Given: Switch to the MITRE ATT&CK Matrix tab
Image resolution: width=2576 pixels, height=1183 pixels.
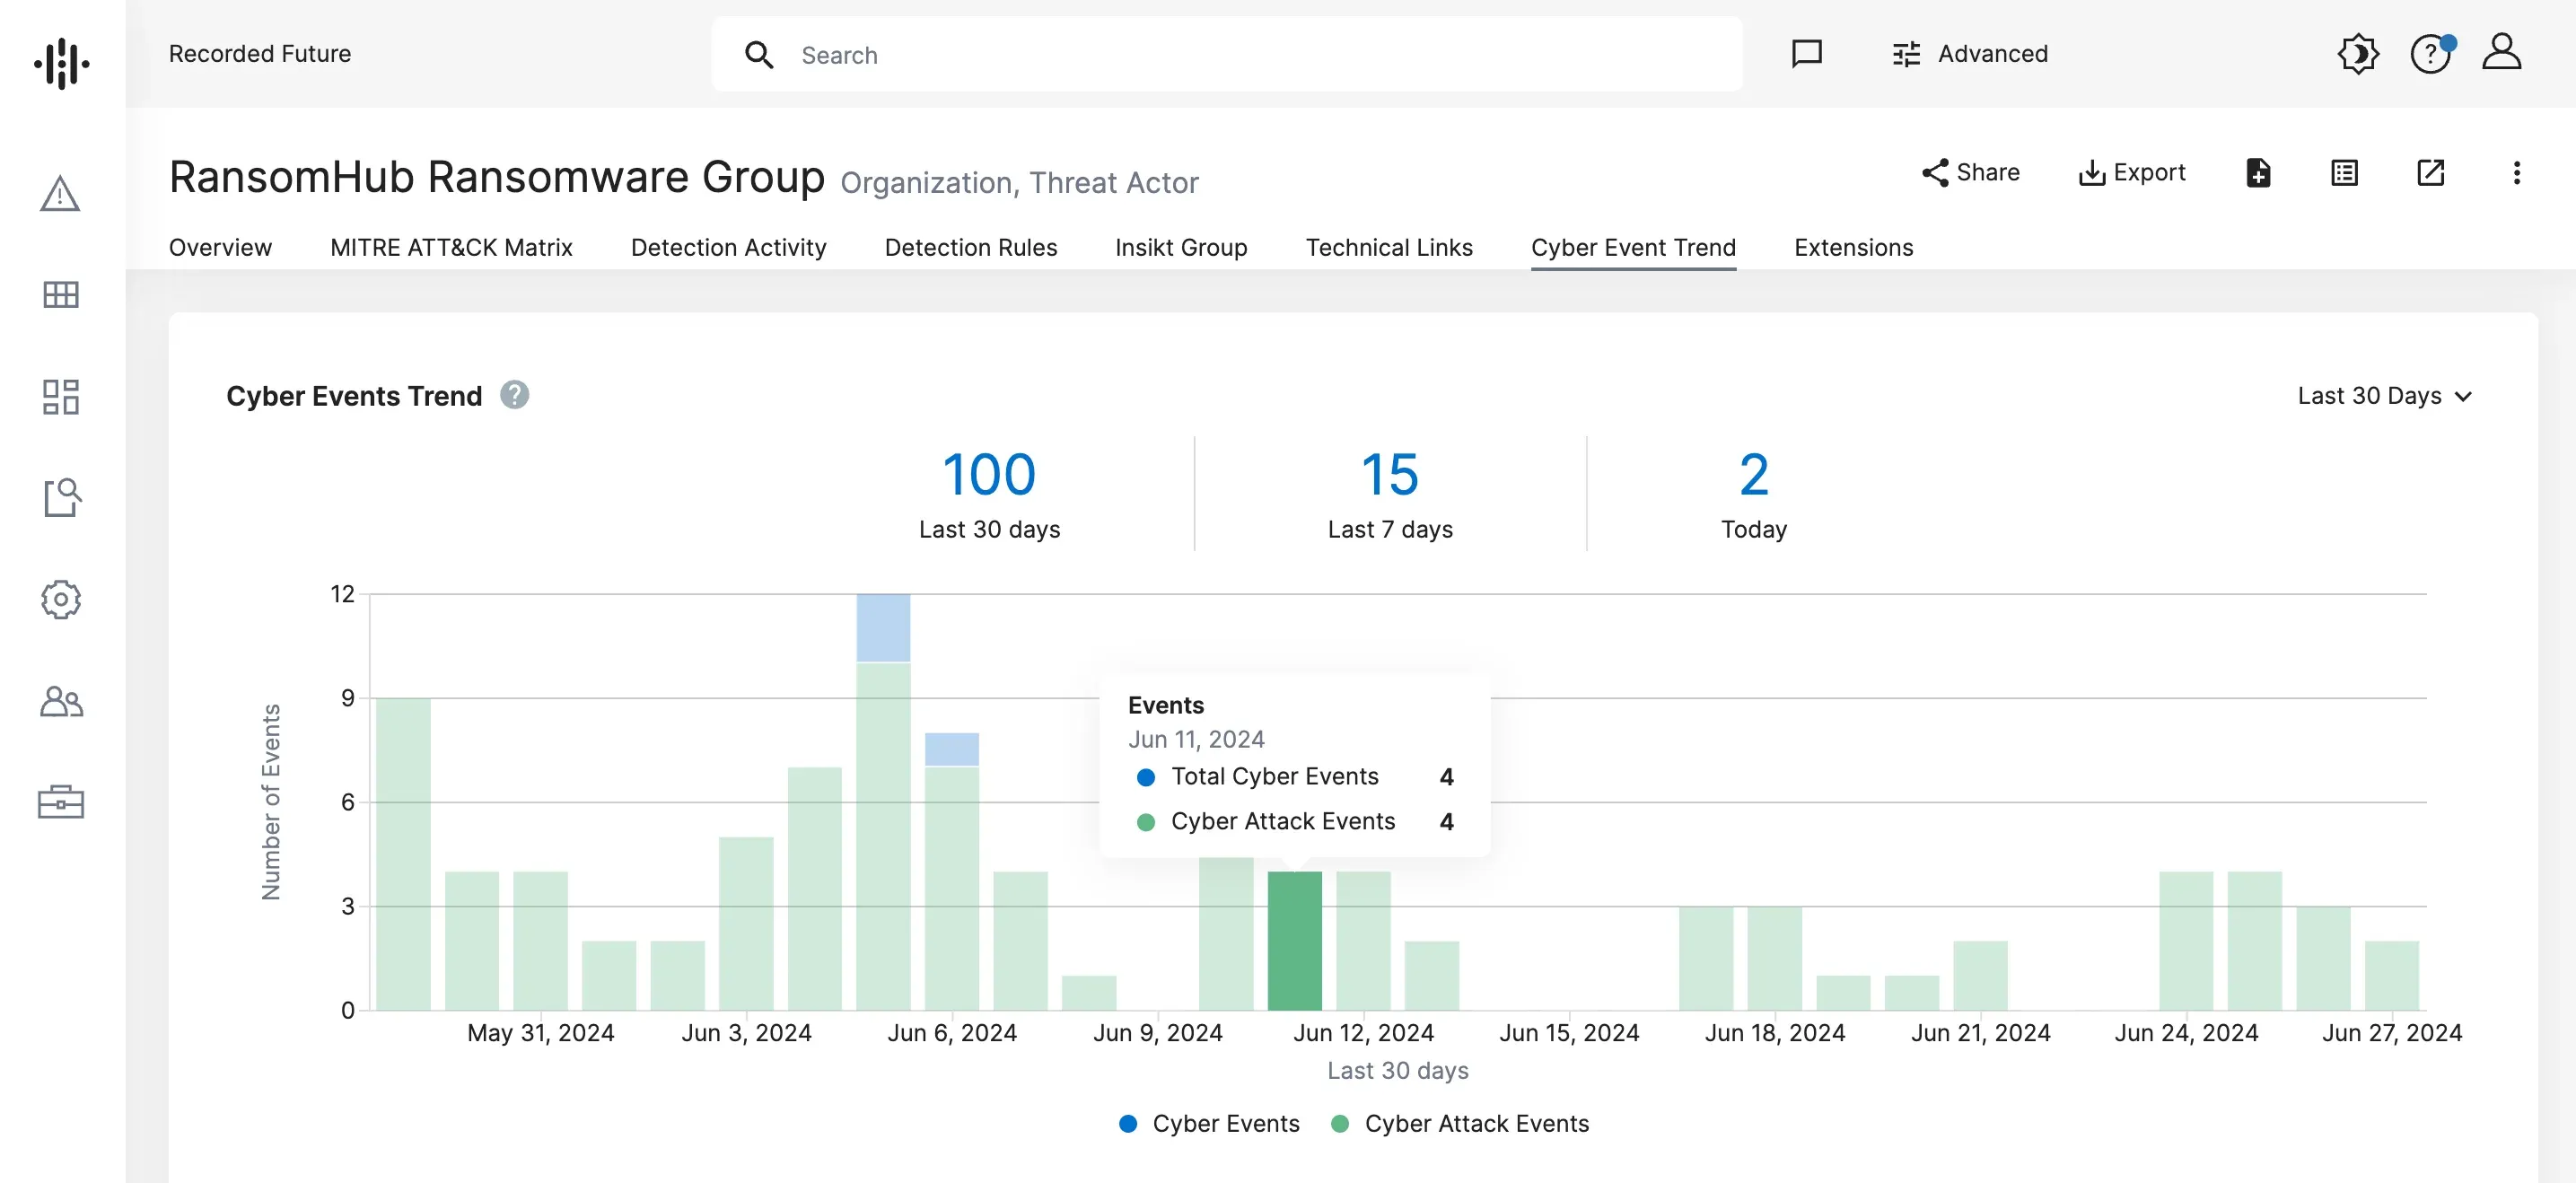Looking at the screenshot, I should tap(451, 247).
